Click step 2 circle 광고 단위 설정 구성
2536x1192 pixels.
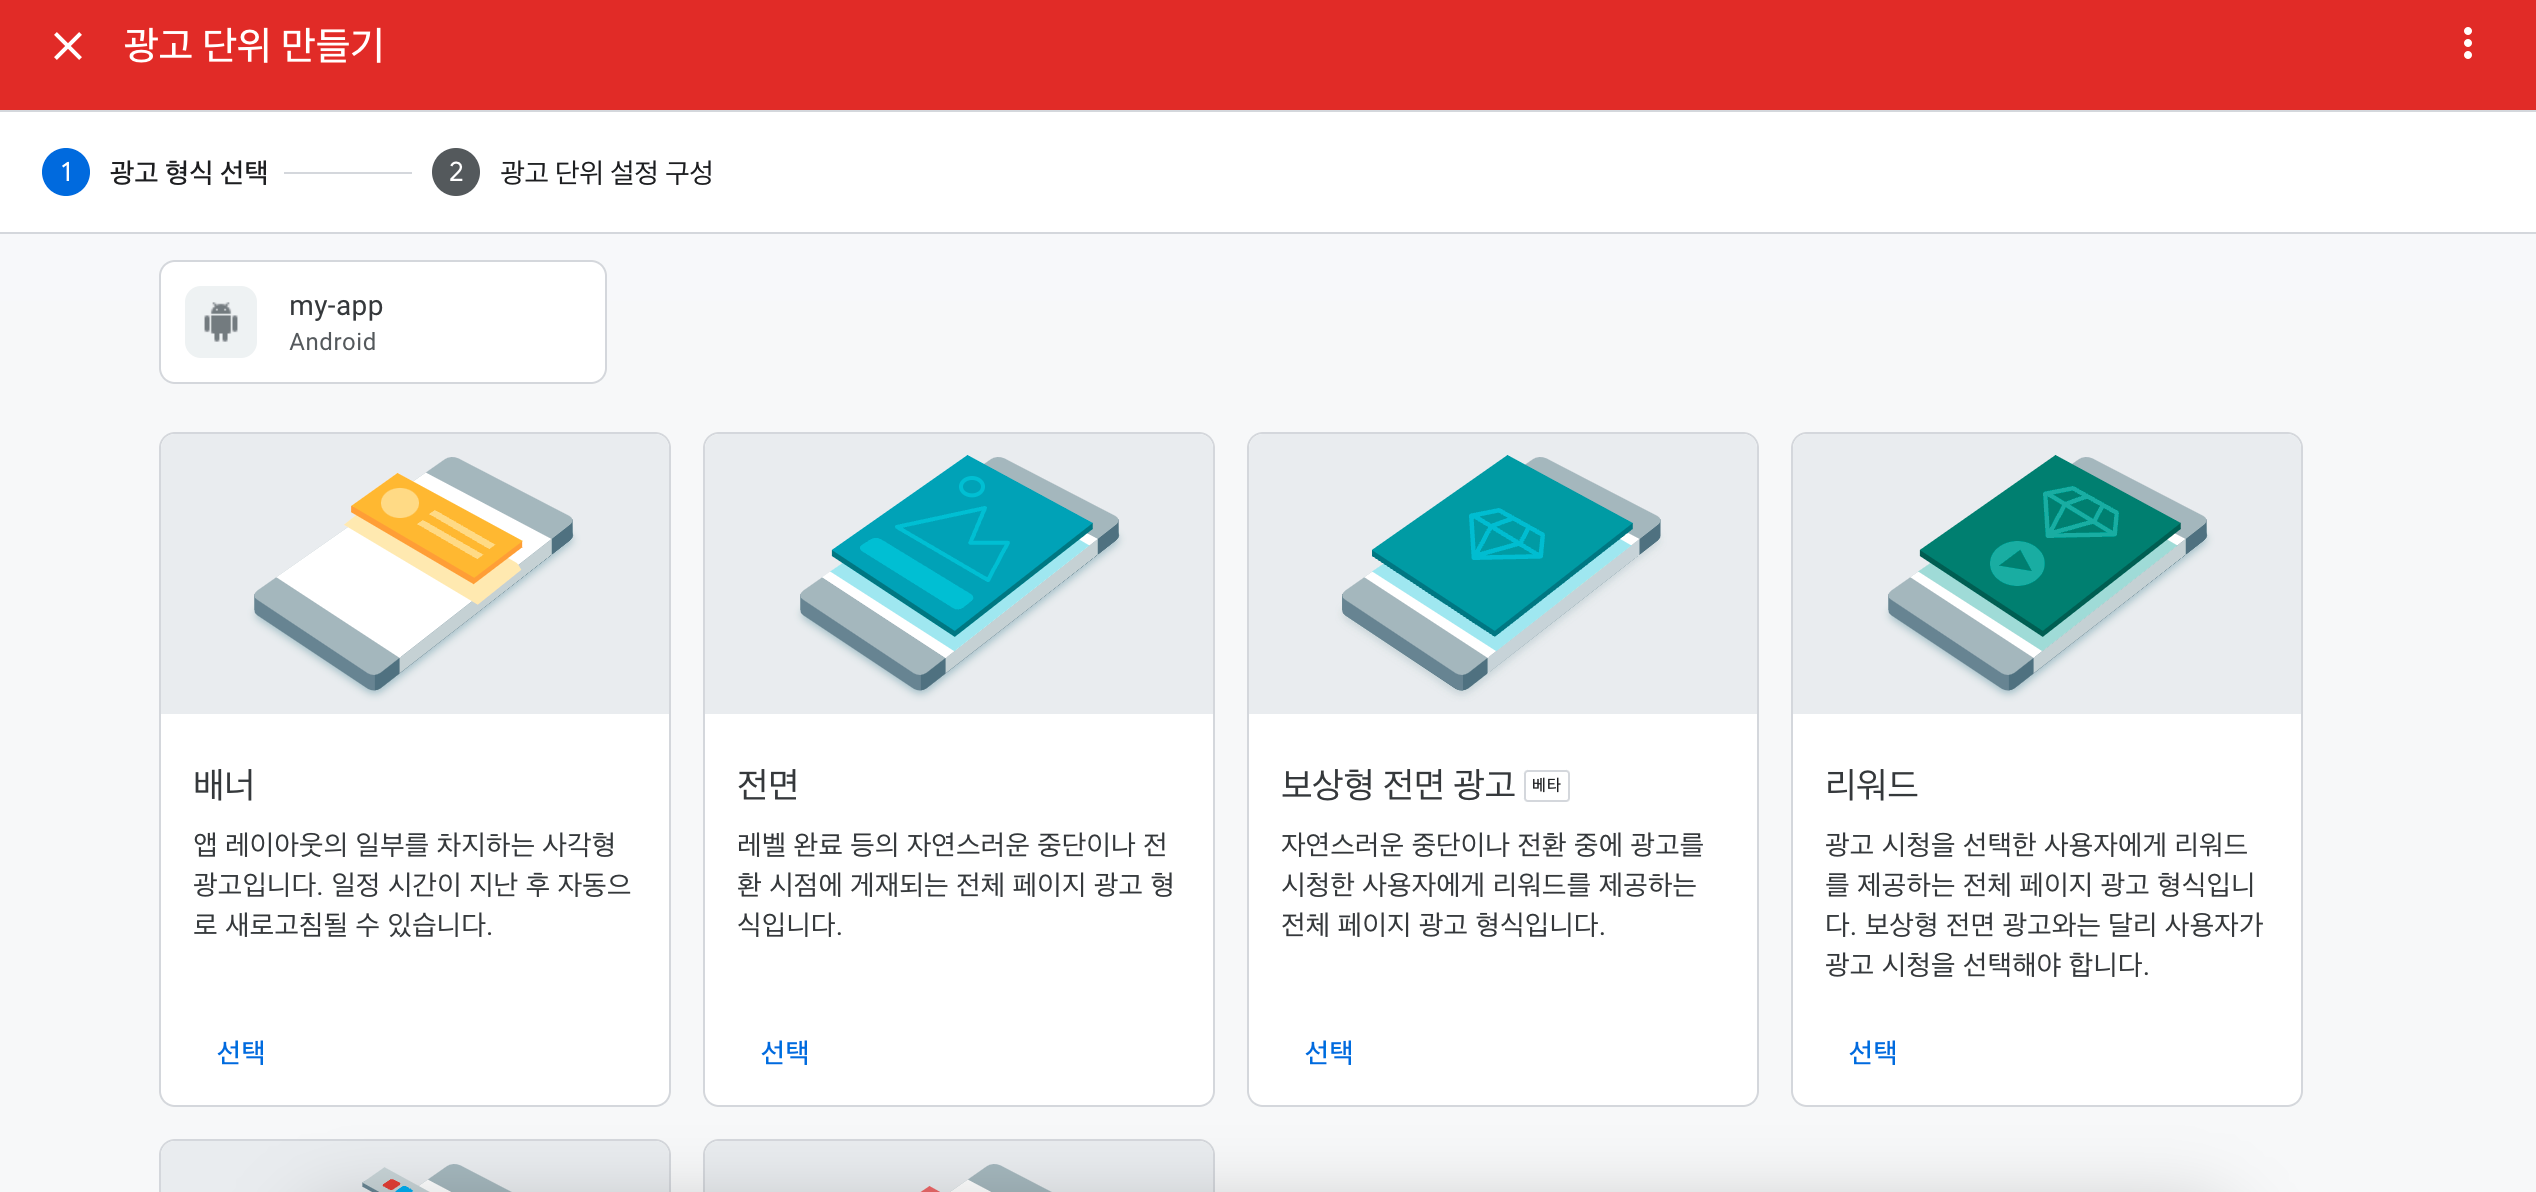[x=456, y=172]
